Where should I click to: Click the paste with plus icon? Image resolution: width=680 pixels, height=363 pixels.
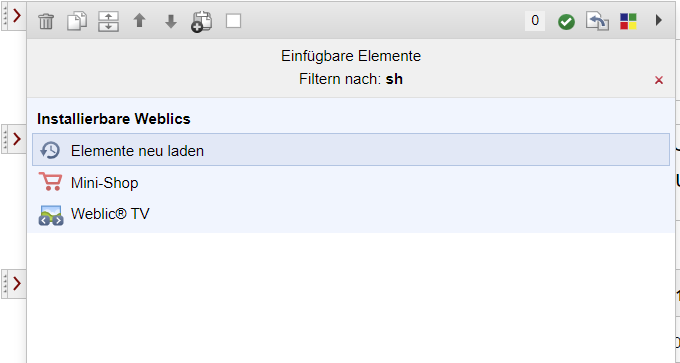pyautogui.click(x=202, y=21)
